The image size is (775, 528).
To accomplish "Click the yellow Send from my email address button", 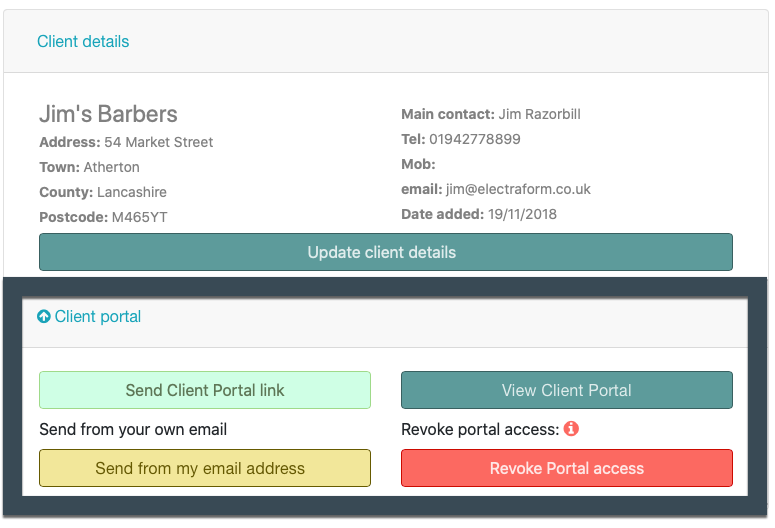I will point(205,468).
